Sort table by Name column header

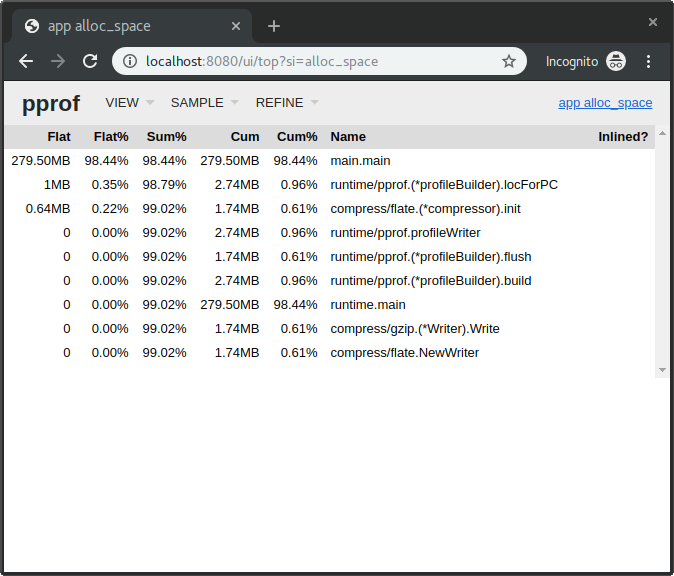pos(348,137)
